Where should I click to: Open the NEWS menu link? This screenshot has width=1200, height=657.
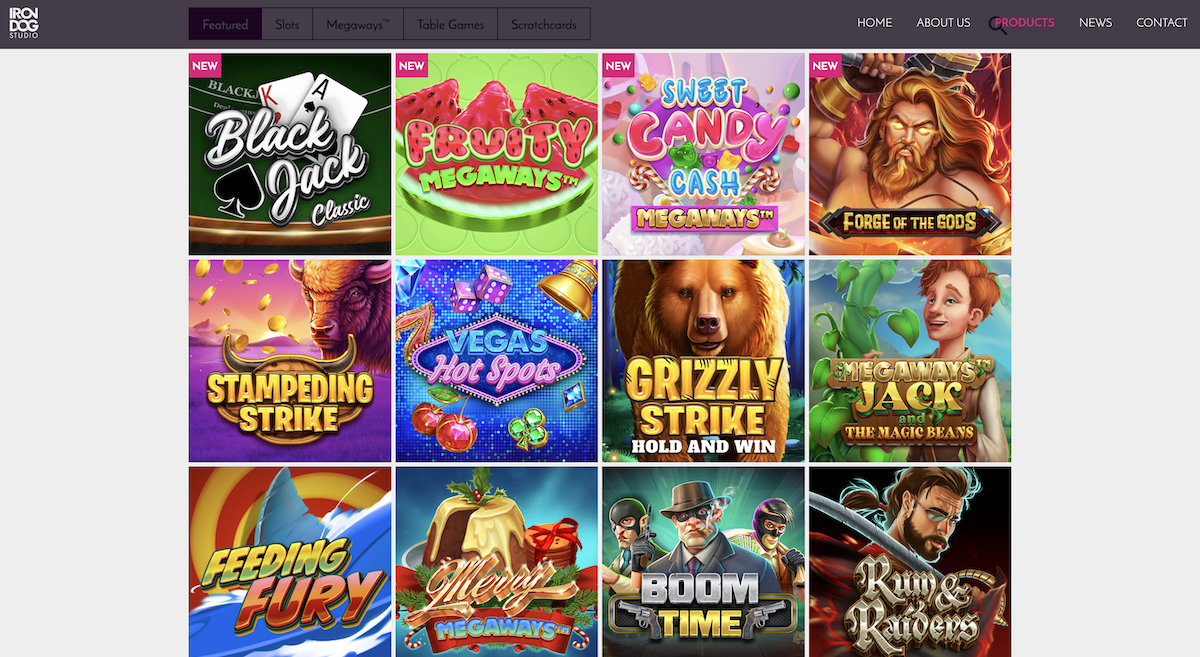[x=1095, y=23]
